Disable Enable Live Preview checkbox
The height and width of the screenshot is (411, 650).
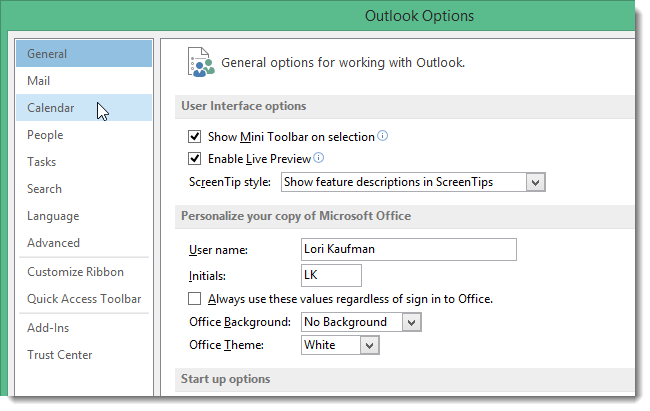tap(194, 158)
